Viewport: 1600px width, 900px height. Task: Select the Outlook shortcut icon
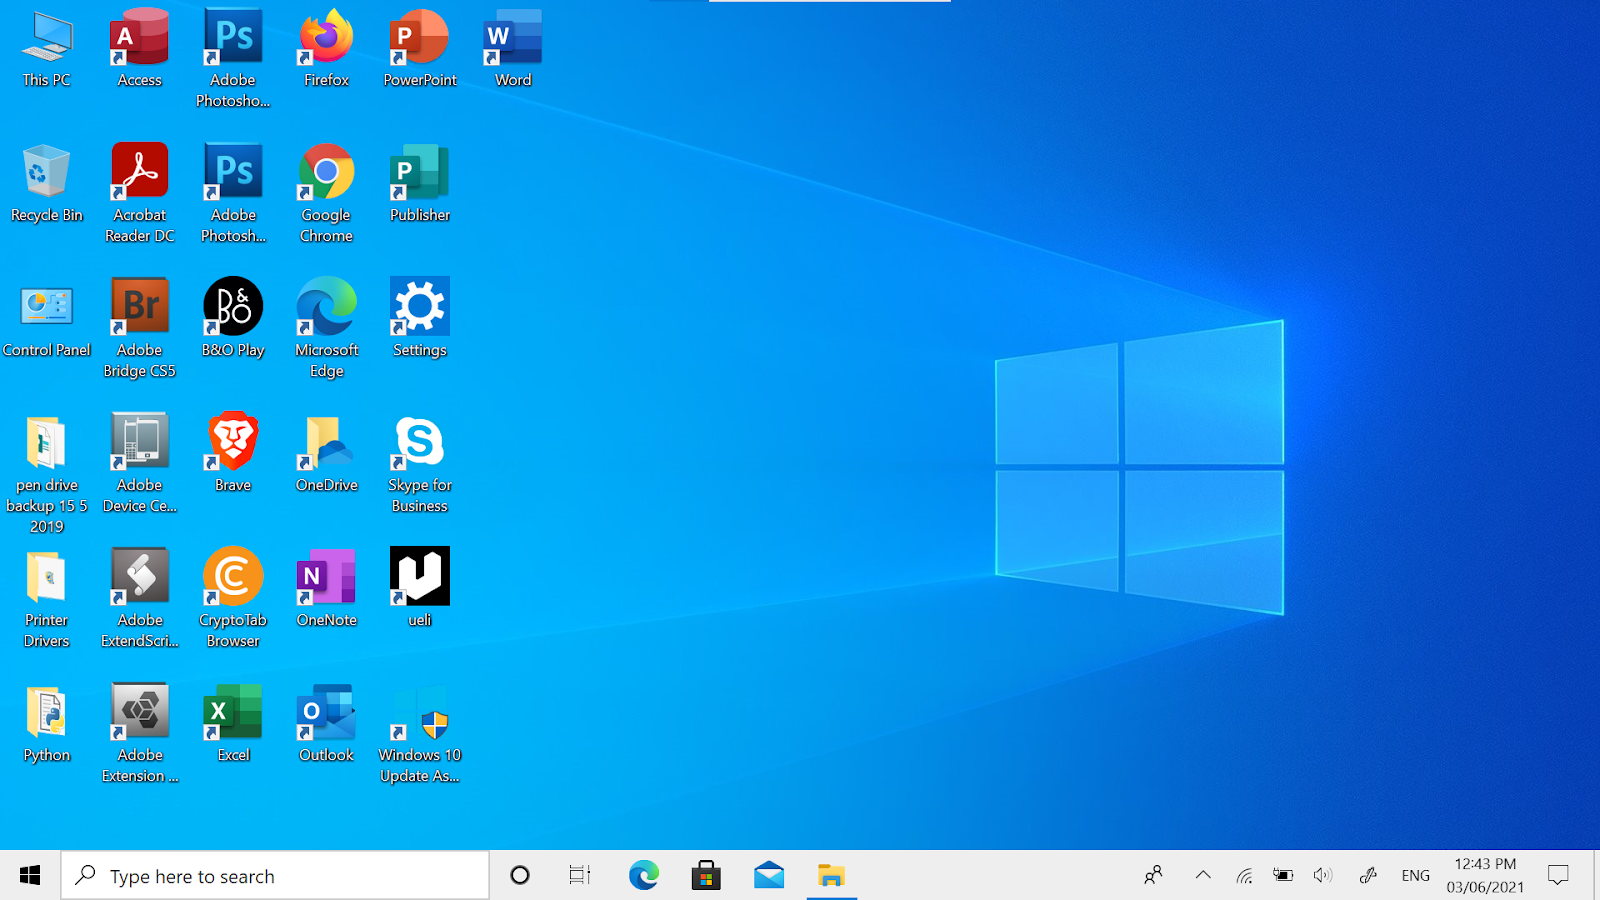tap(327, 723)
